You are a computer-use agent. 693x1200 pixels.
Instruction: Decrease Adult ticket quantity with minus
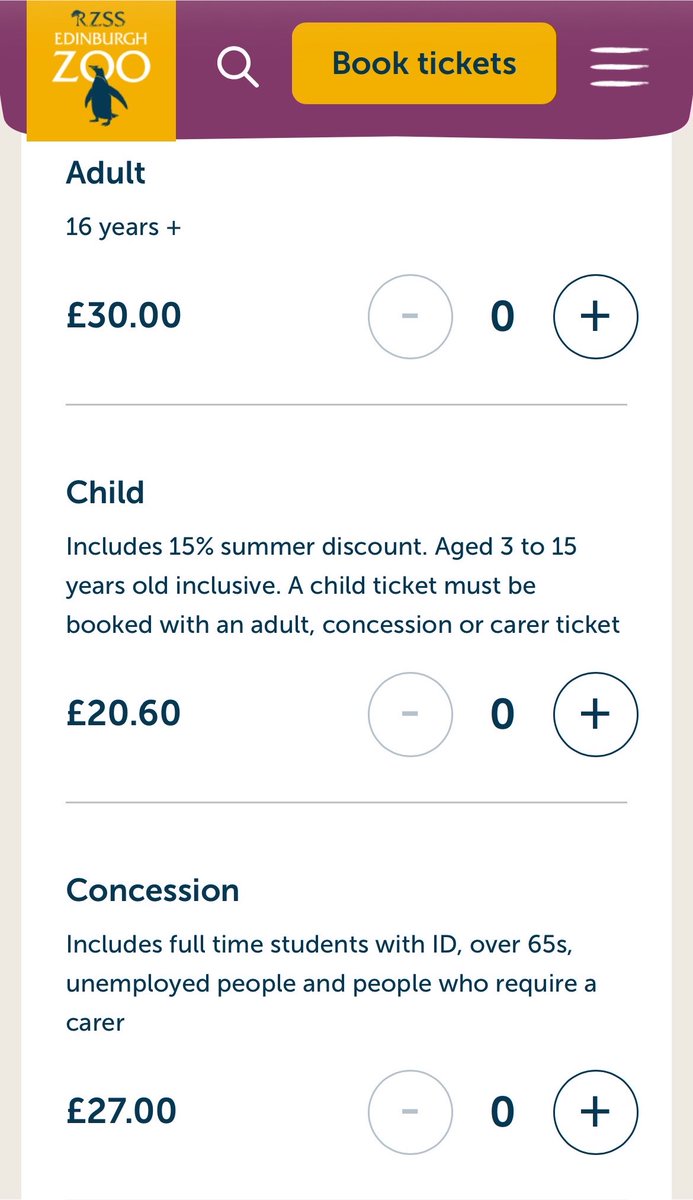coord(410,316)
